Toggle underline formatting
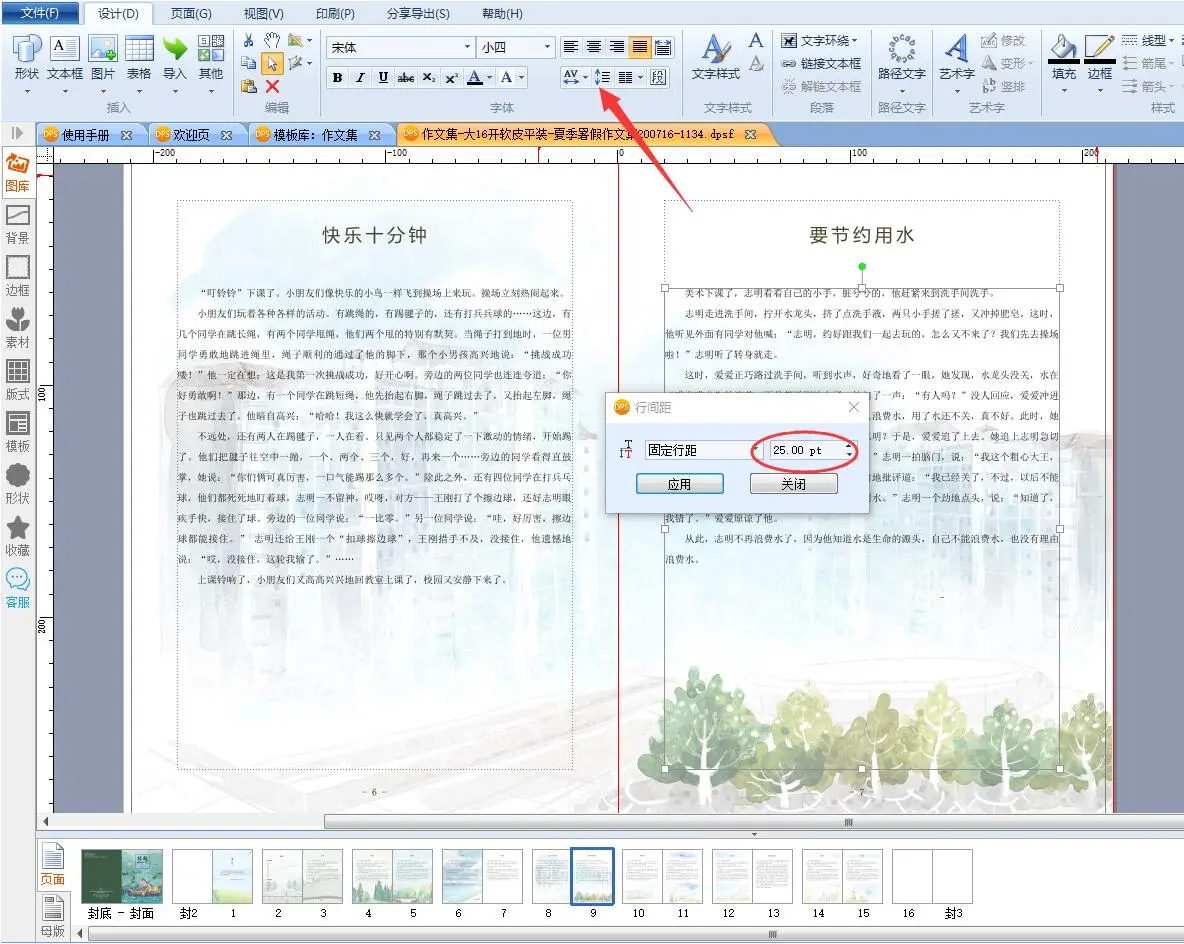The height and width of the screenshot is (944, 1184). 383,77
